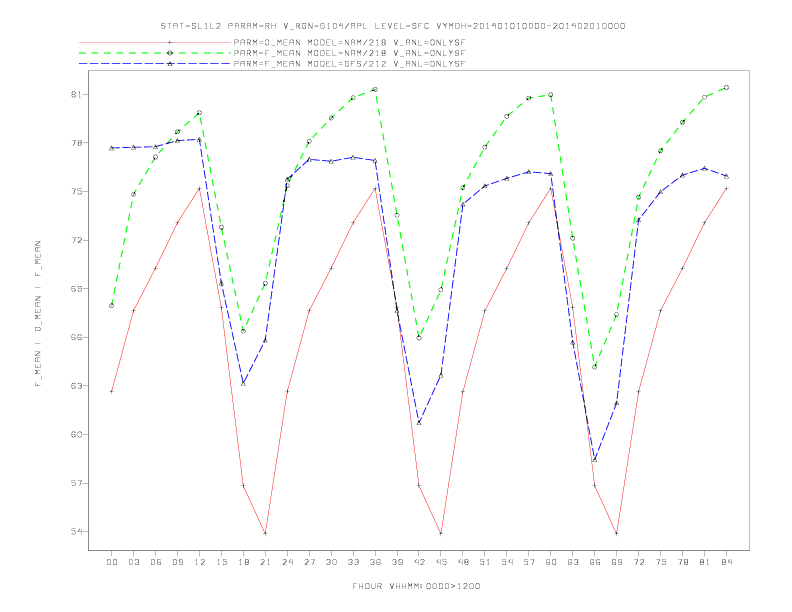Image resolution: width=792 pixels, height=612 pixels.
Task: Click y-axis tick label 69
Action: point(76,289)
